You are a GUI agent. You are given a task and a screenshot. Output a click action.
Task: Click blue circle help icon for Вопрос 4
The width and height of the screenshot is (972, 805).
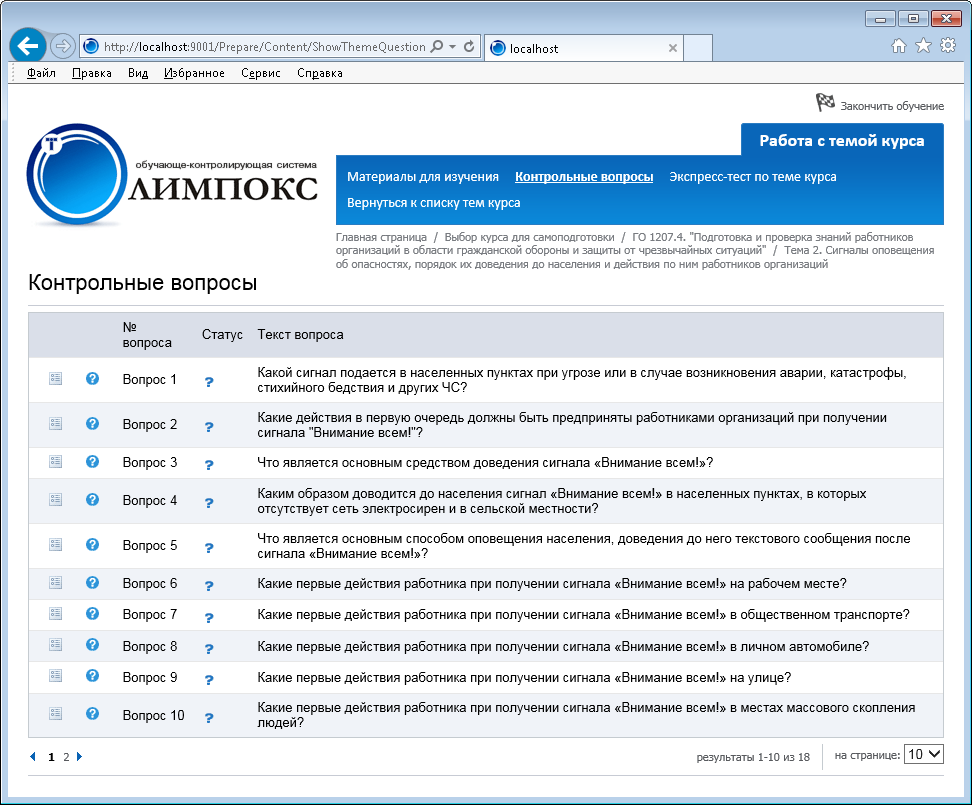[92, 499]
